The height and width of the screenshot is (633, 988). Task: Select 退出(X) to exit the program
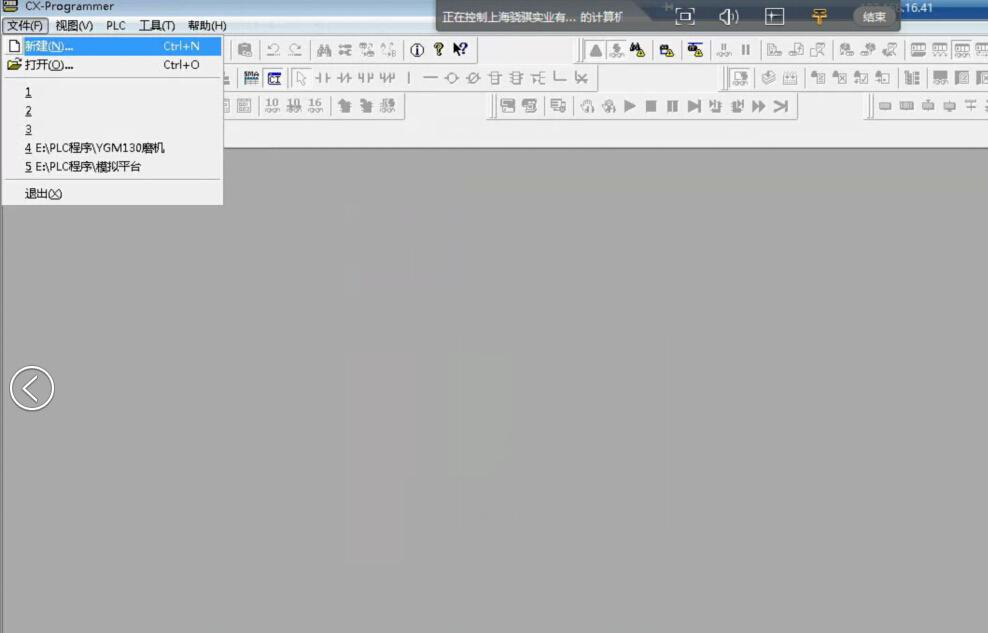tap(43, 193)
